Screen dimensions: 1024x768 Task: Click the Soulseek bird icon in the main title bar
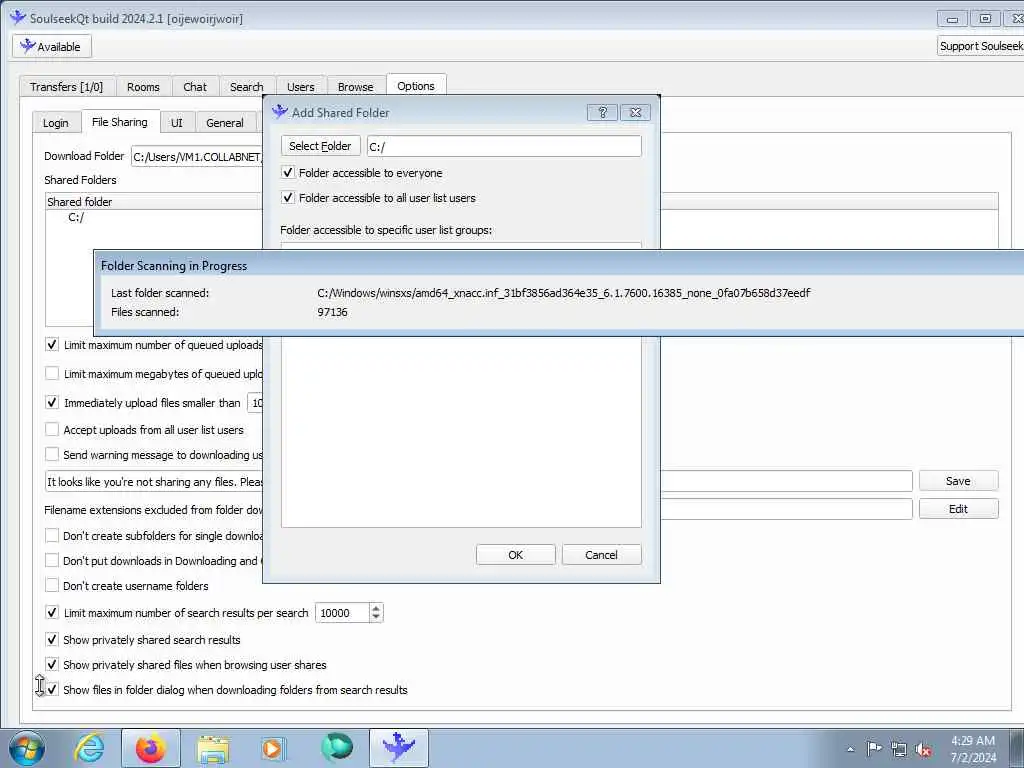click(18, 18)
